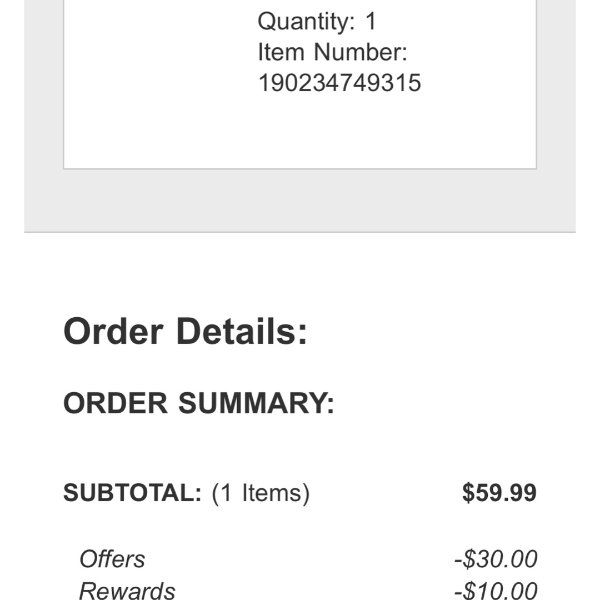Click the SUBTOTAL label

click(132, 492)
